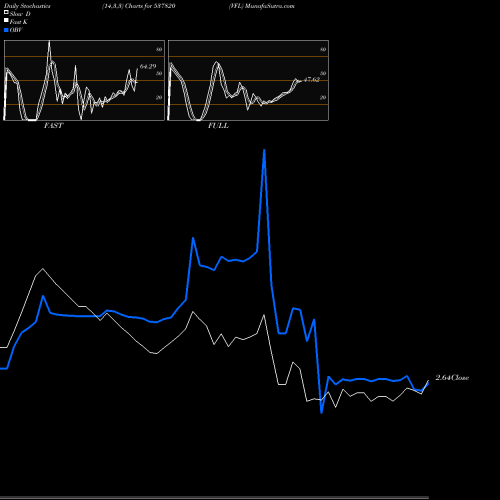Viewport: 500px width, 500px height.
Task: Click the 'Slow D' legend label
Action: click(20, 14)
